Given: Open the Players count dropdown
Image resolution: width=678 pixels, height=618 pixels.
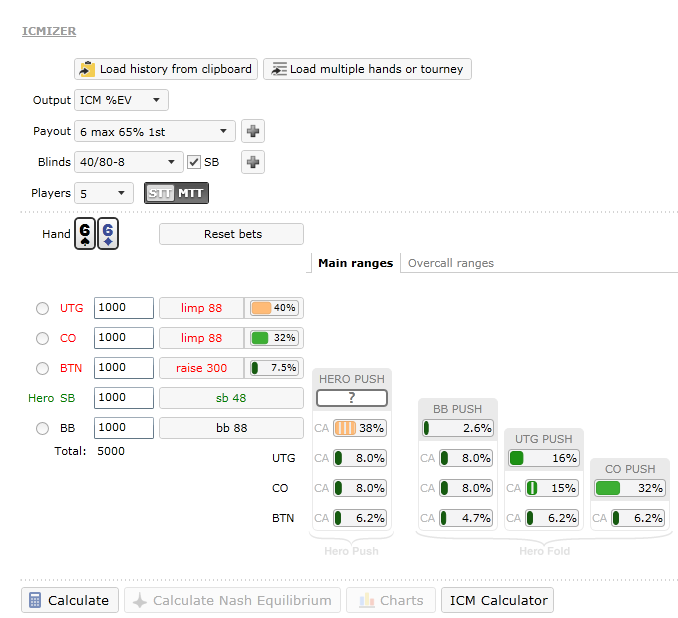Looking at the screenshot, I should click(104, 193).
